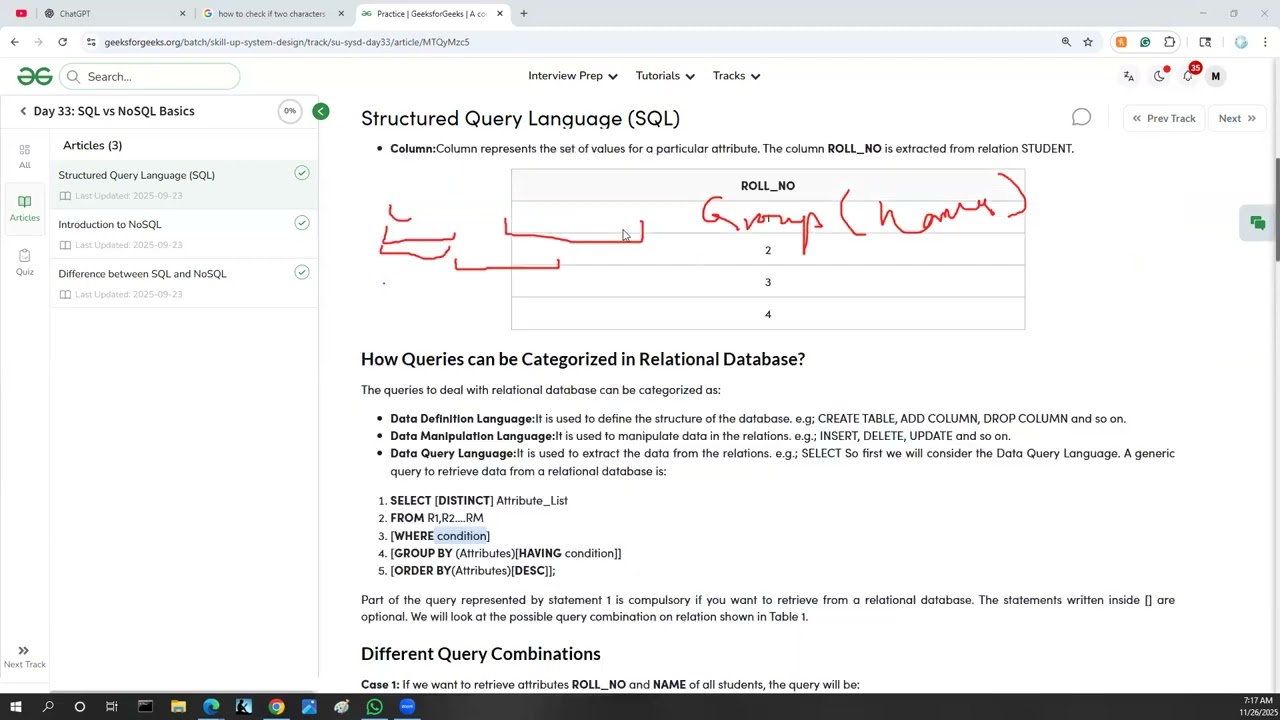Viewport: 1280px width, 720px height.
Task: Open Task View on the taskbar
Action: coord(112,707)
